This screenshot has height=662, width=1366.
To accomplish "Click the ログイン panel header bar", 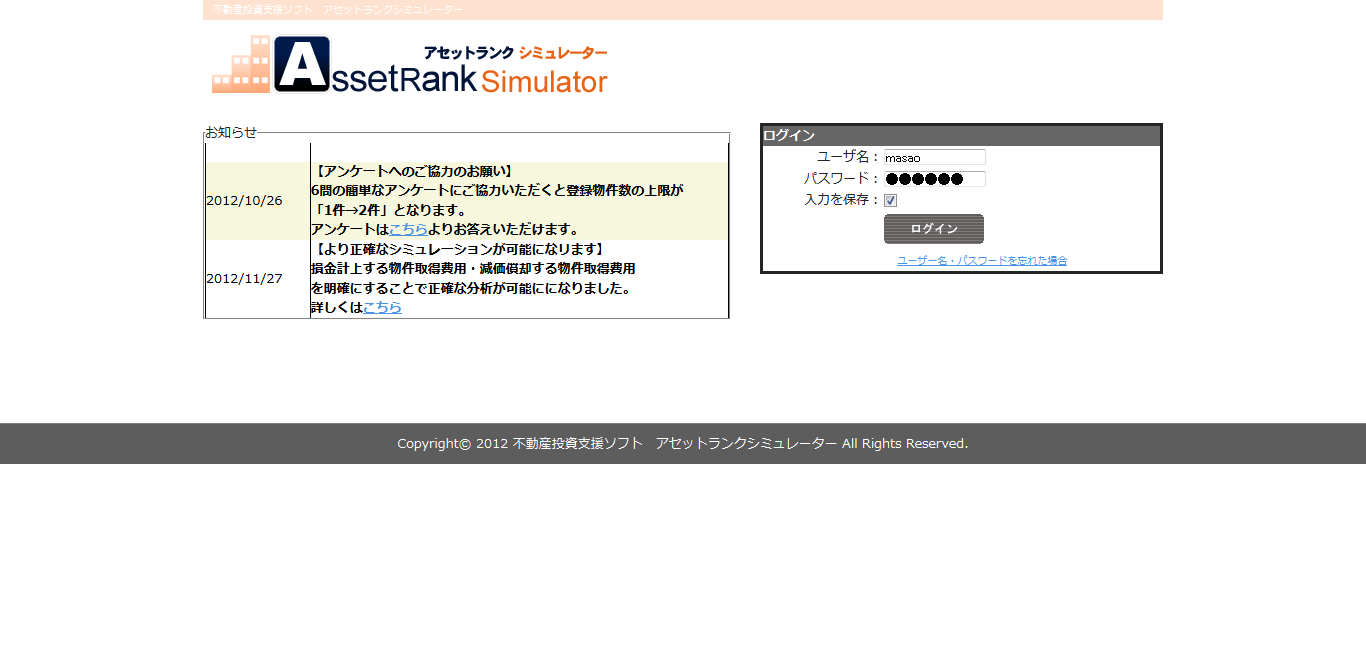I will tap(960, 136).
